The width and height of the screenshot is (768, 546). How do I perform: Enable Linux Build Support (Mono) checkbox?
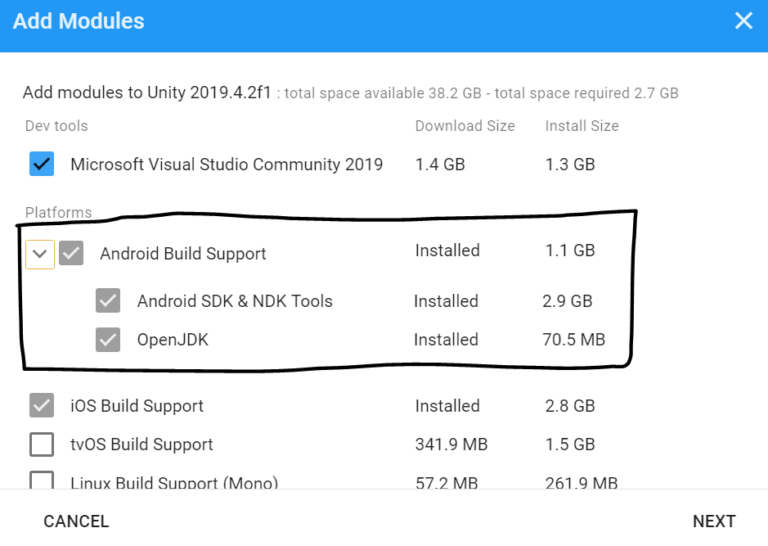42,480
